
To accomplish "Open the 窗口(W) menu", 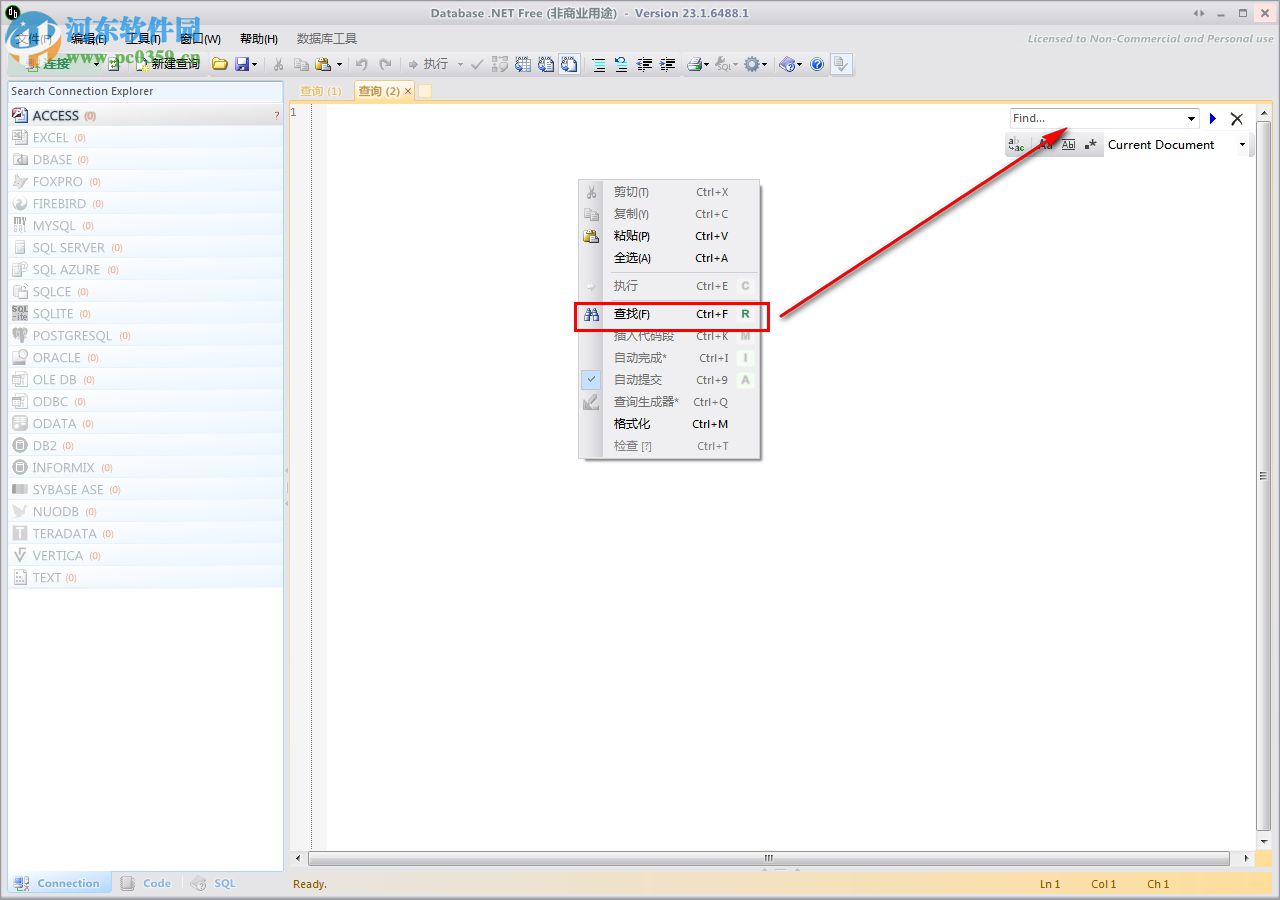I will pos(200,39).
